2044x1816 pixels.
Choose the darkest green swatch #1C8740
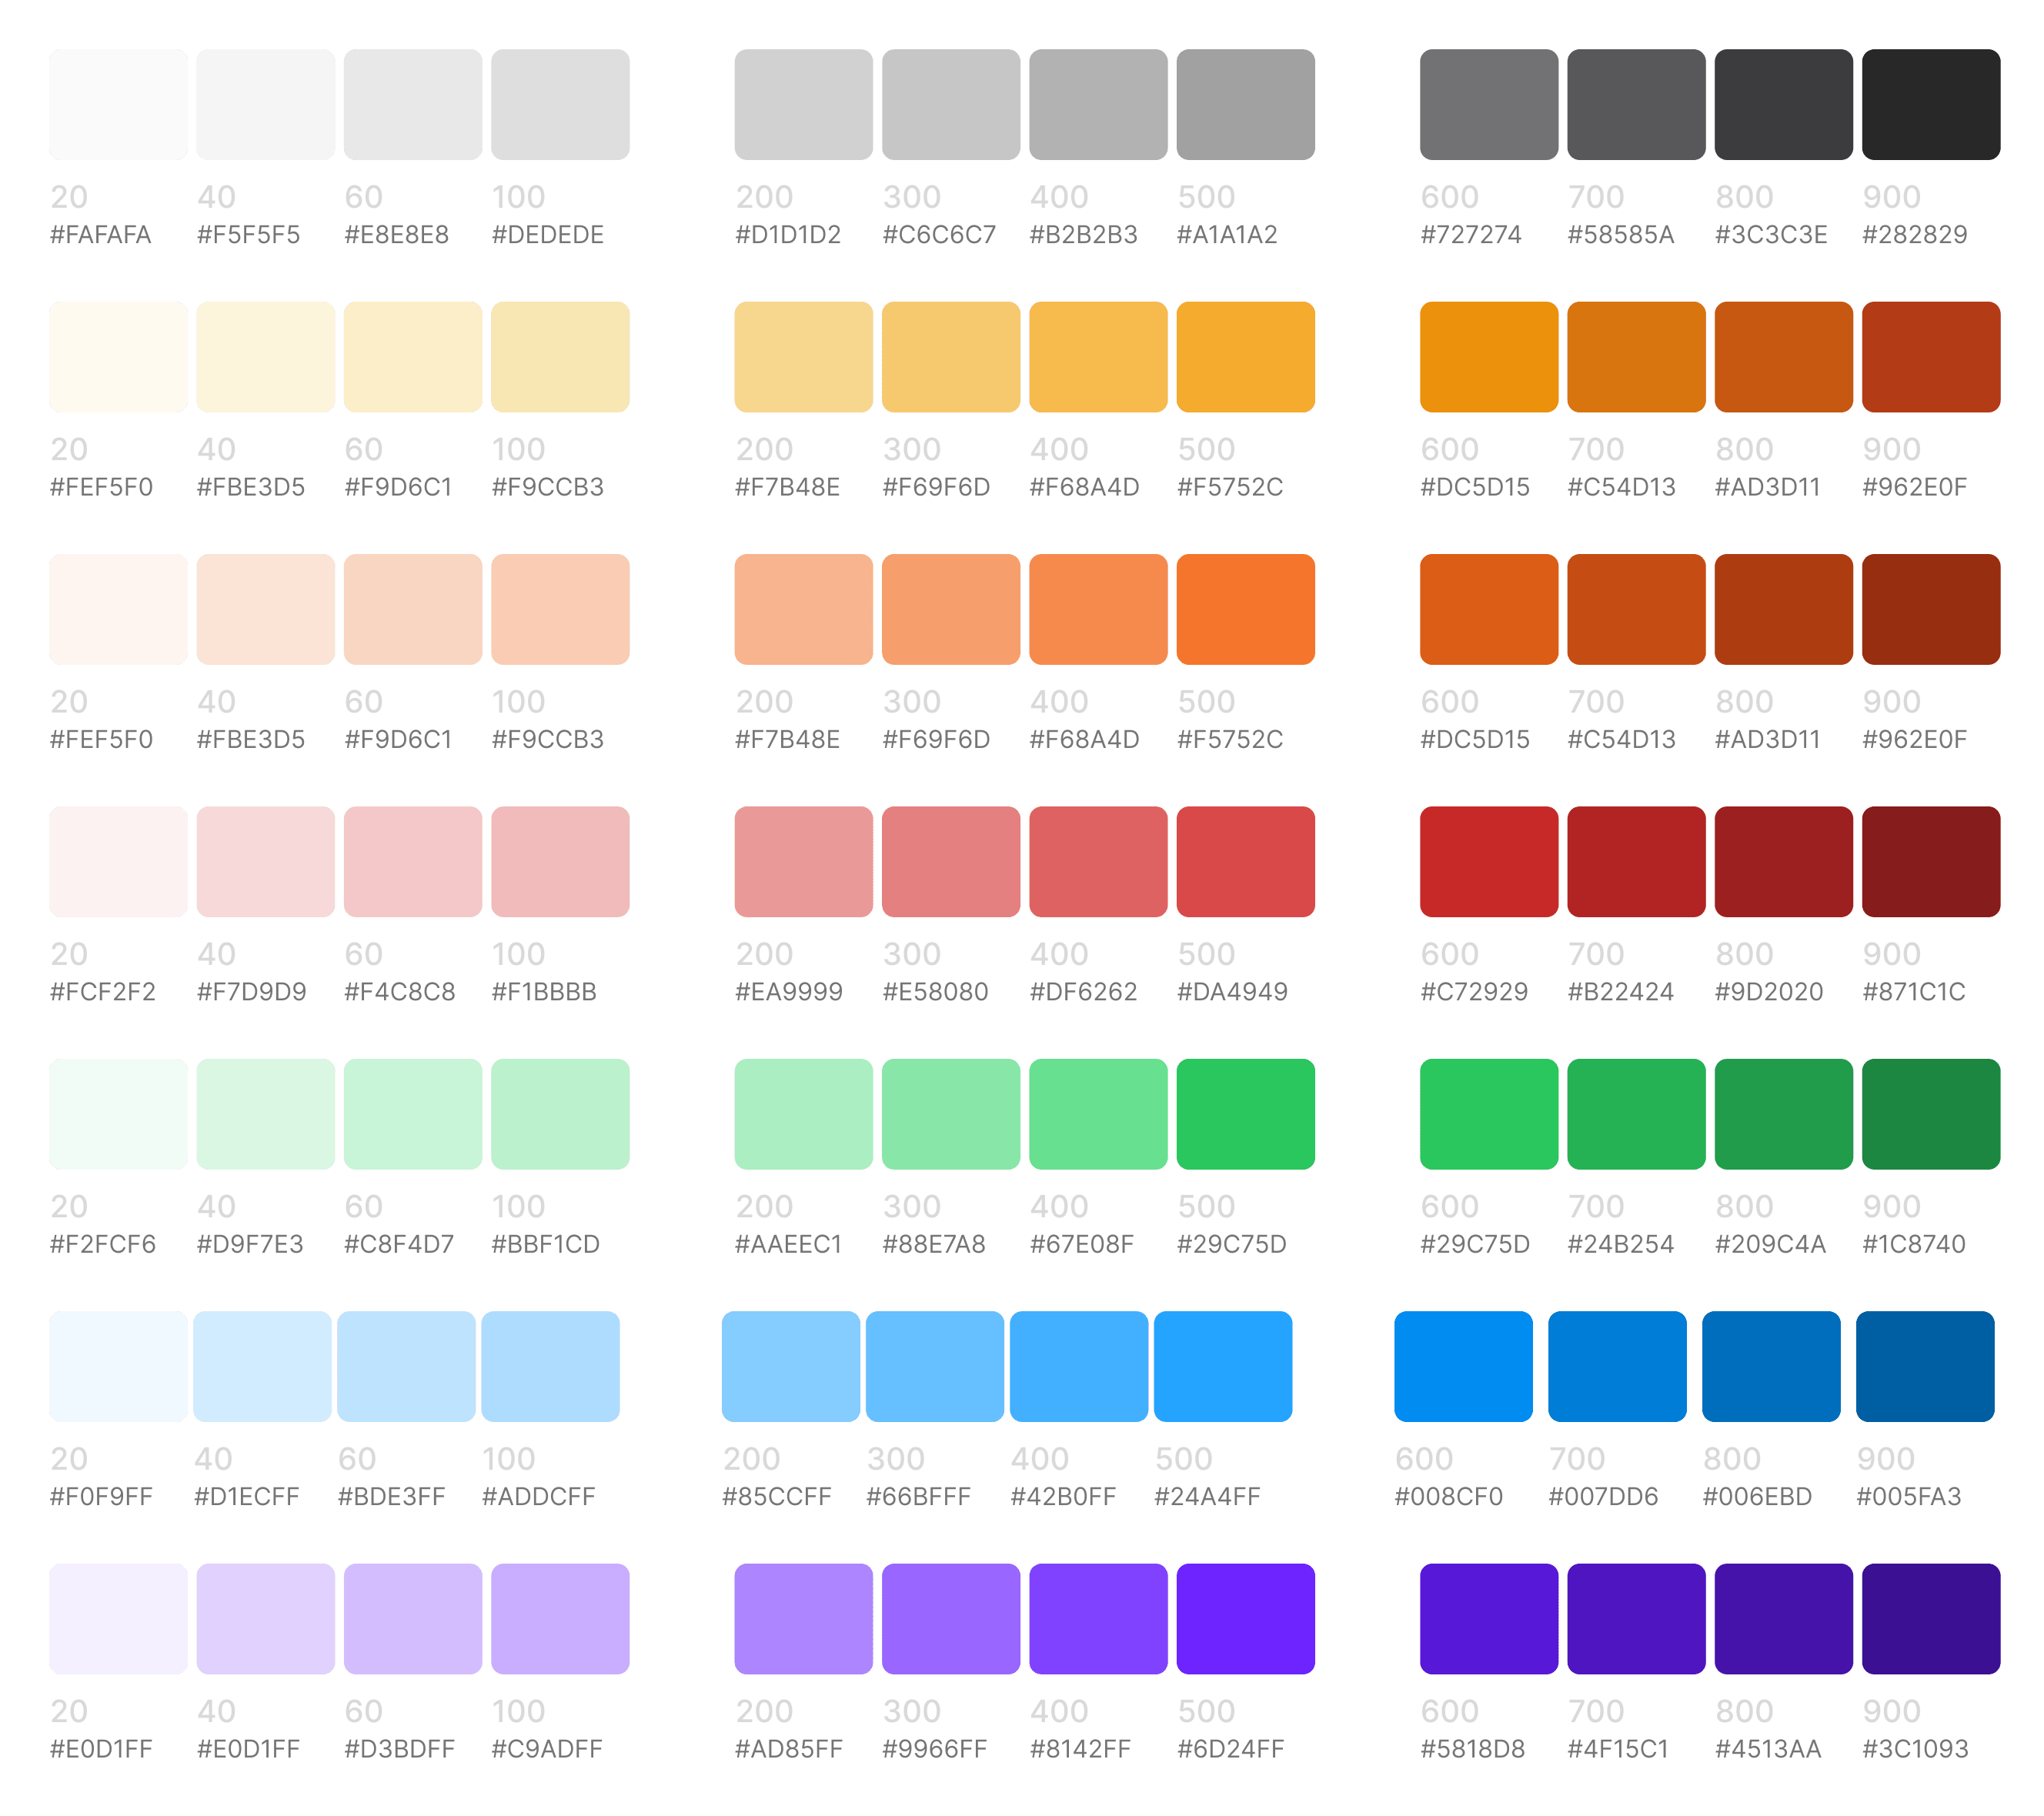tap(1931, 1114)
